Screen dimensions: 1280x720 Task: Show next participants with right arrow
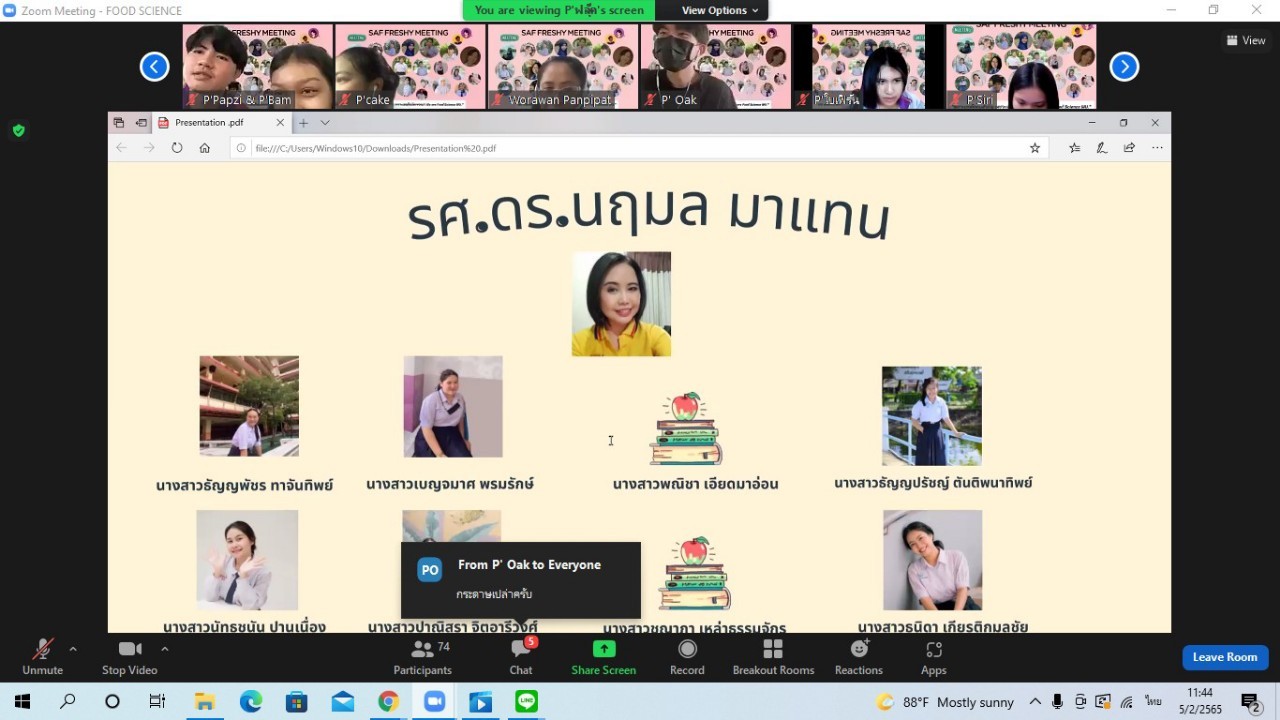(x=1124, y=67)
